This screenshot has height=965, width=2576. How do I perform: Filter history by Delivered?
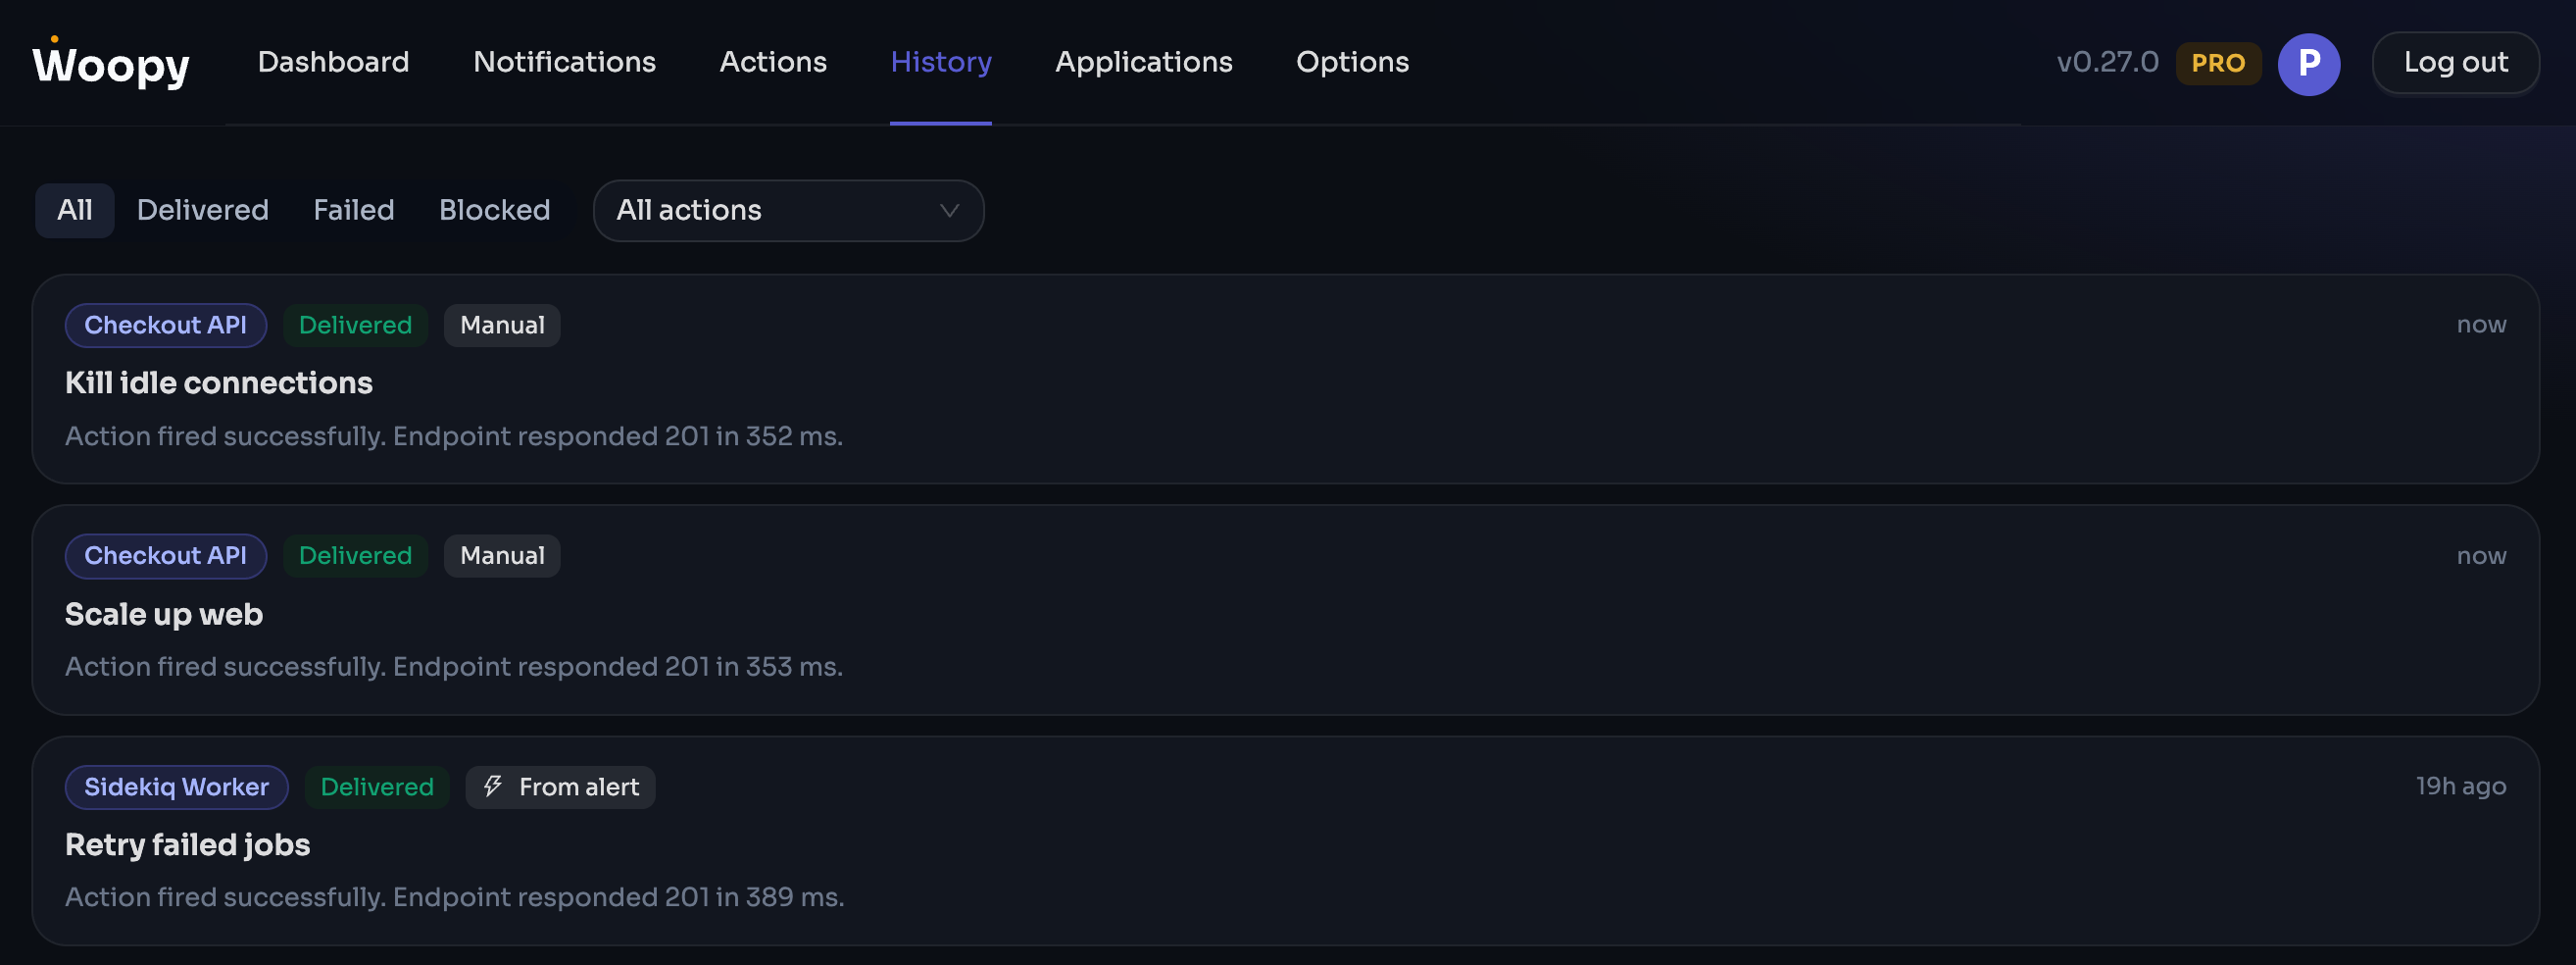tap(203, 210)
